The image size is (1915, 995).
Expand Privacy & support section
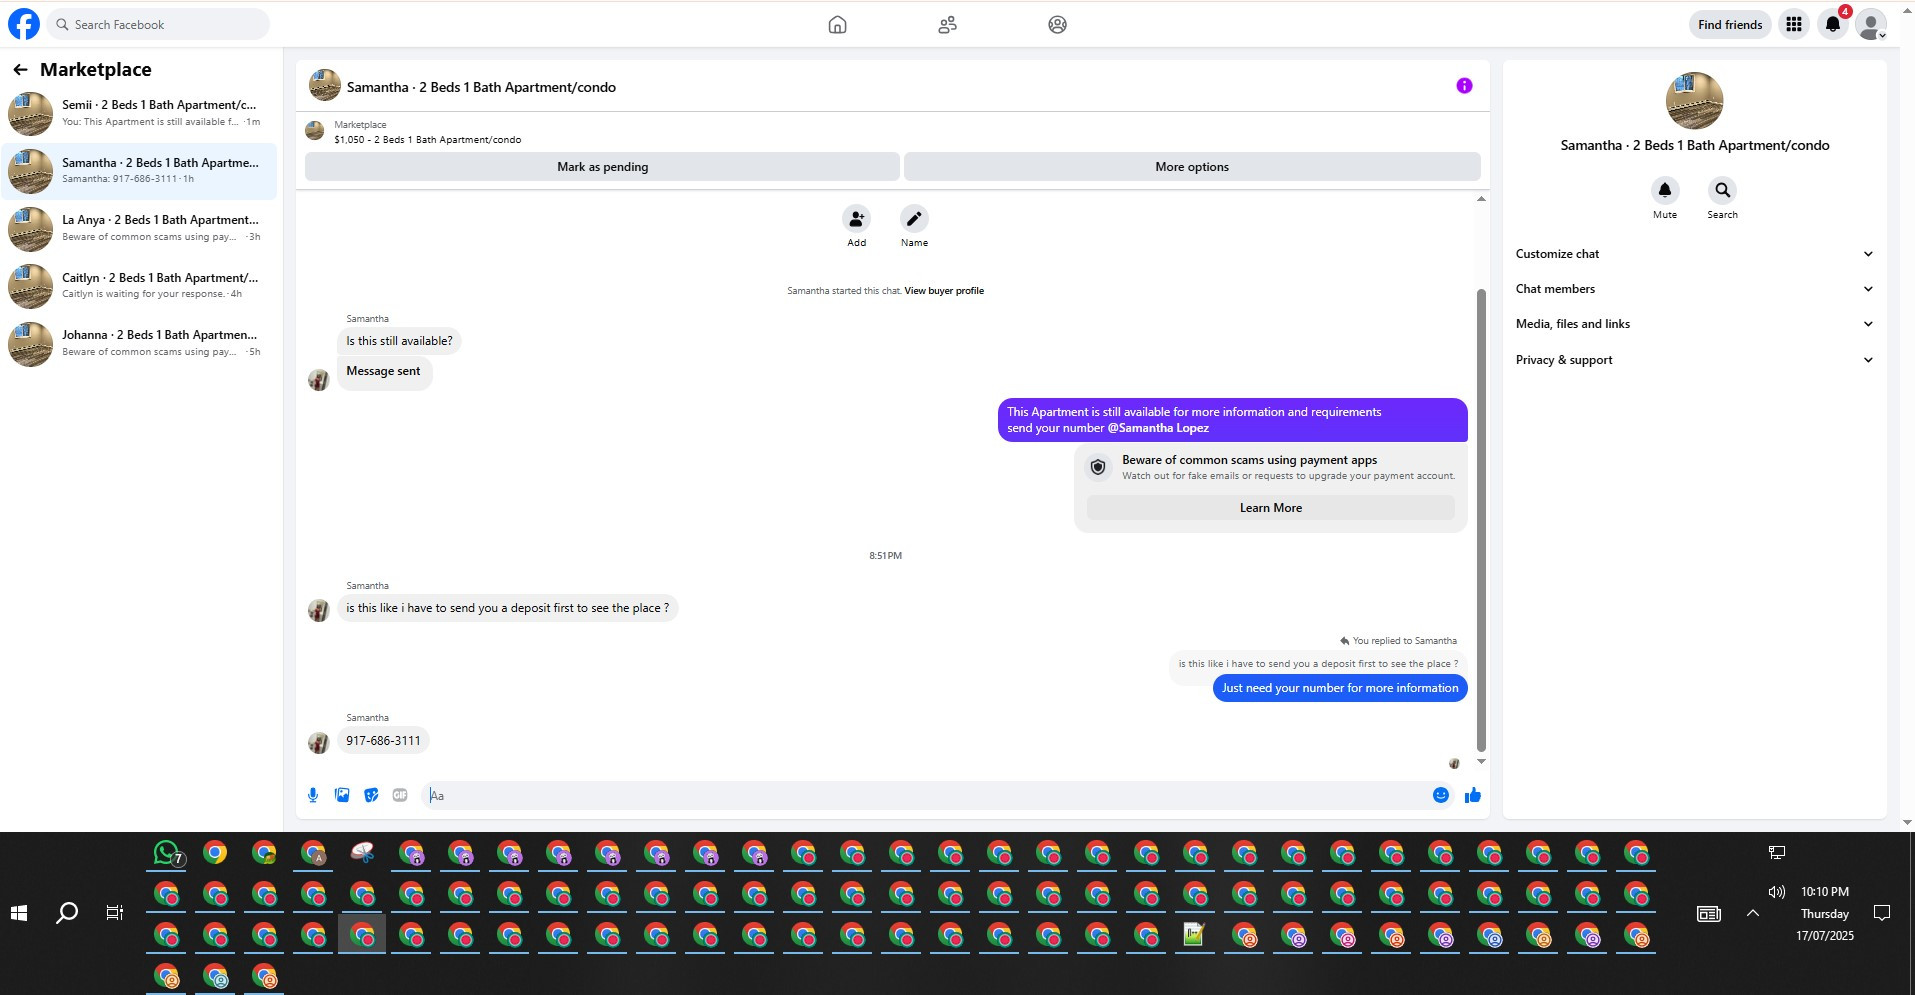(1694, 360)
